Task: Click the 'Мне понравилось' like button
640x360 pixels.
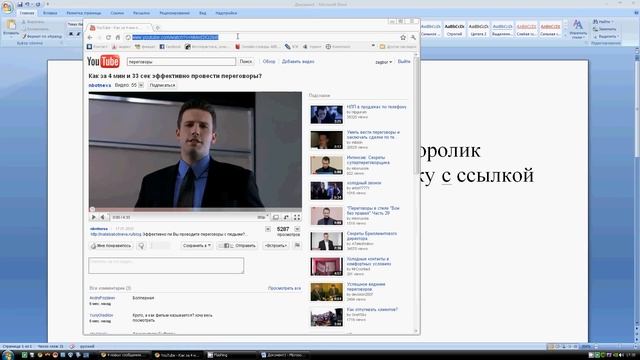Action: pyautogui.click(x=111, y=246)
